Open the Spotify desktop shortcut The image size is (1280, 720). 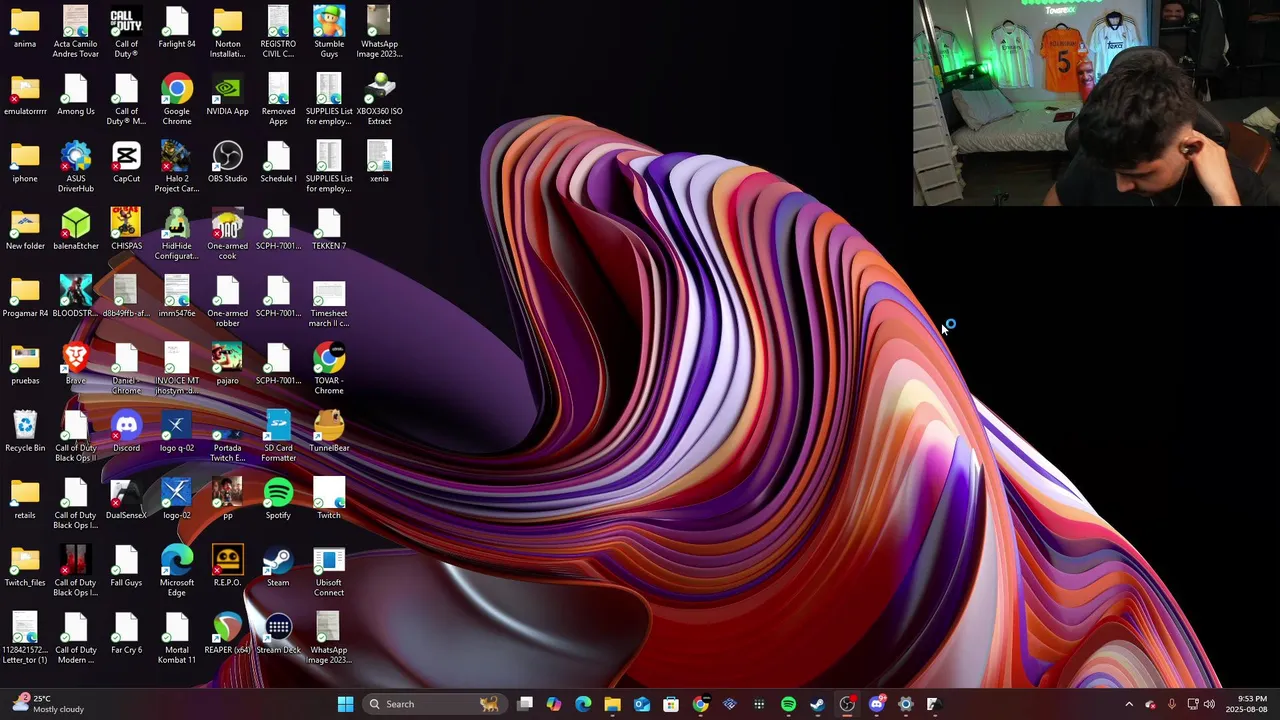pos(278,499)
